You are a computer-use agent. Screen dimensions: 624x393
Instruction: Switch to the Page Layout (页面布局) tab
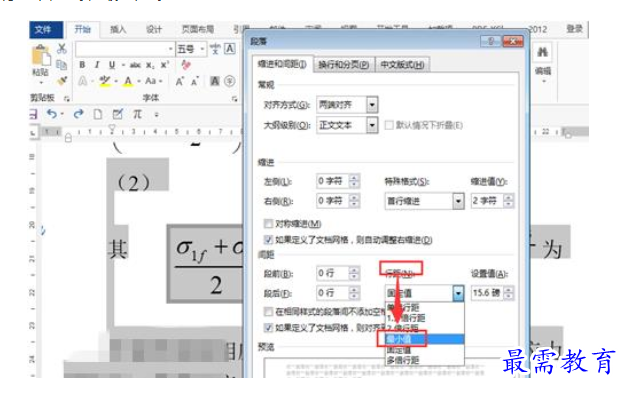198,29
